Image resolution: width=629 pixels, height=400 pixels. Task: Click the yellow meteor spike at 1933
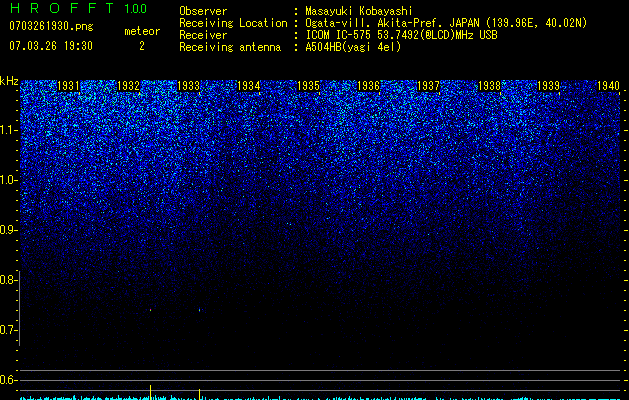point(199,394)
